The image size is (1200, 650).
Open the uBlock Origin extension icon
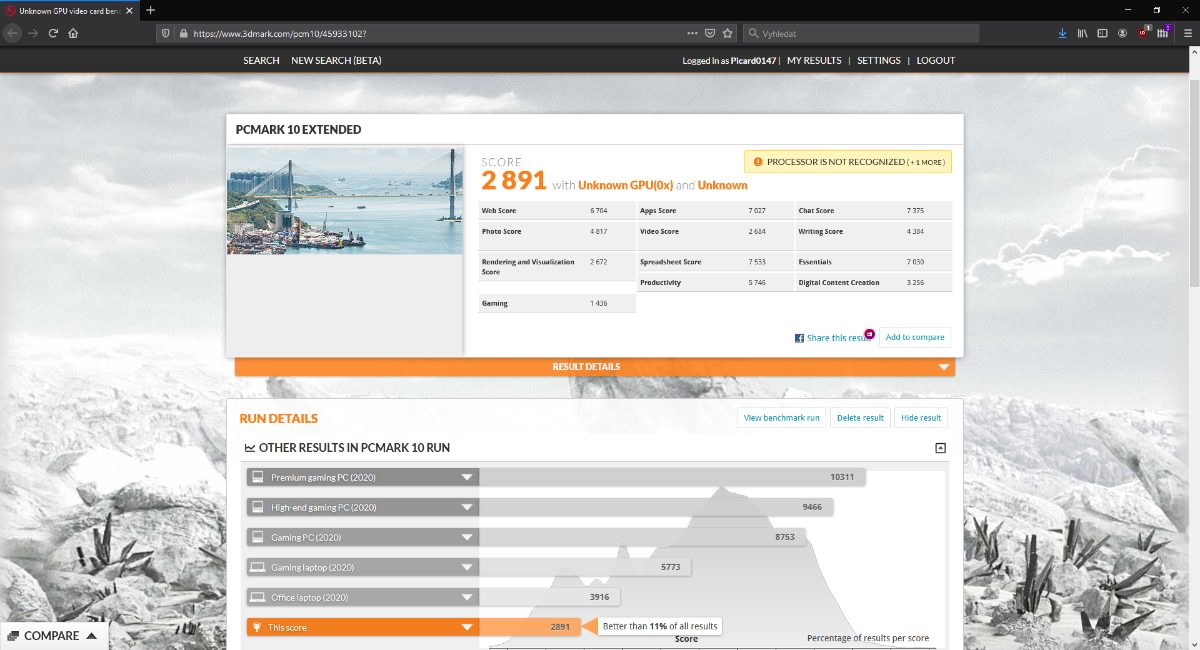1143,33
